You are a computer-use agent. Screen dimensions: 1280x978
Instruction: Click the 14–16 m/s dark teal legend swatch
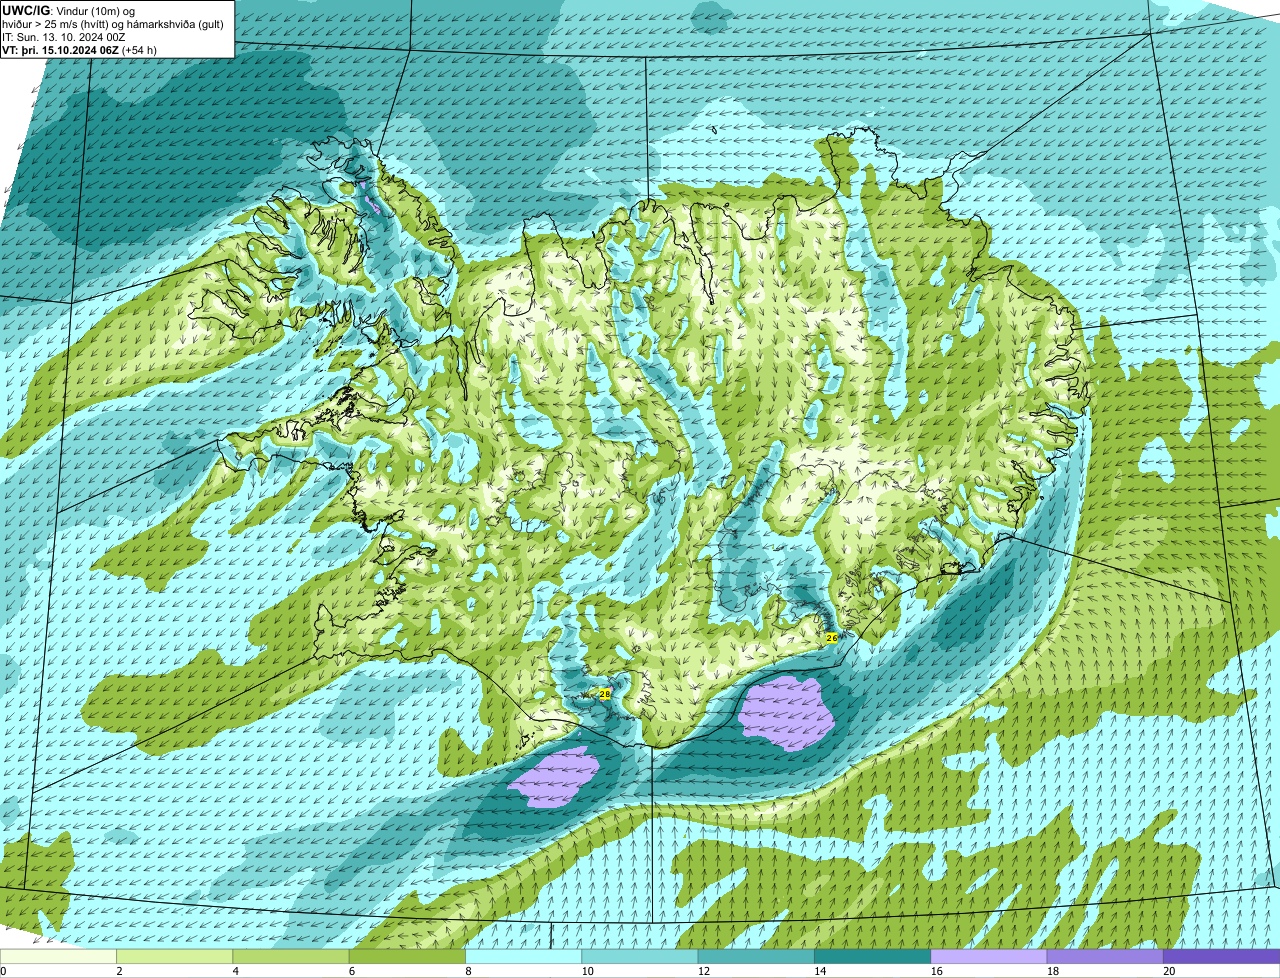(873, 957)
